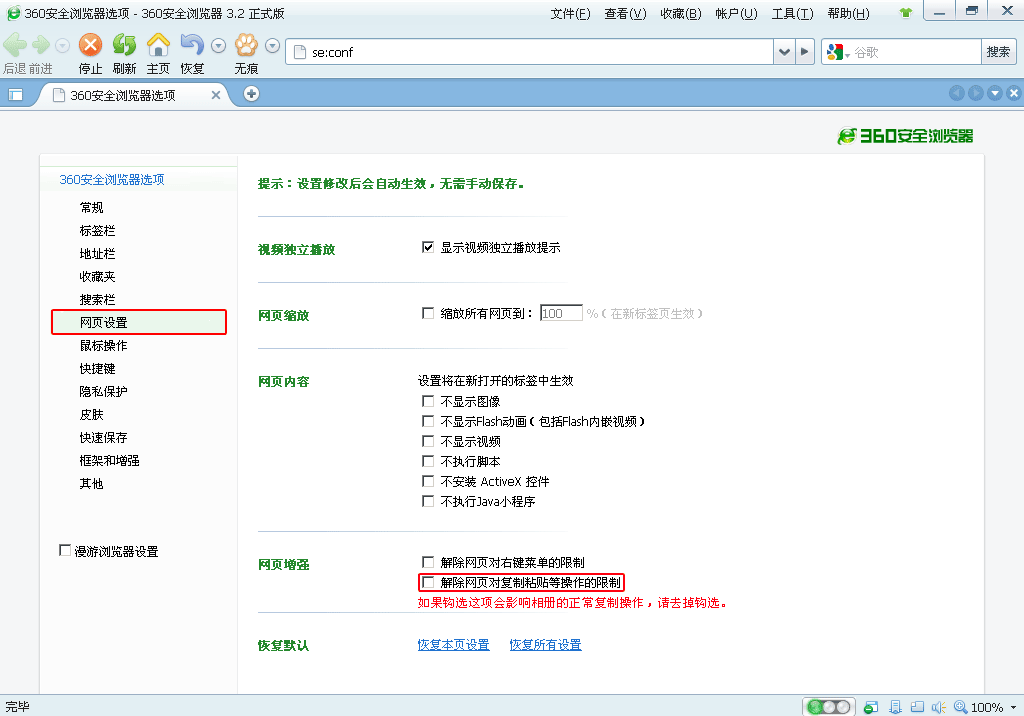Open the zoom level dropdown at 100%
1024x716 pixels.
[x=1014, y=707]
